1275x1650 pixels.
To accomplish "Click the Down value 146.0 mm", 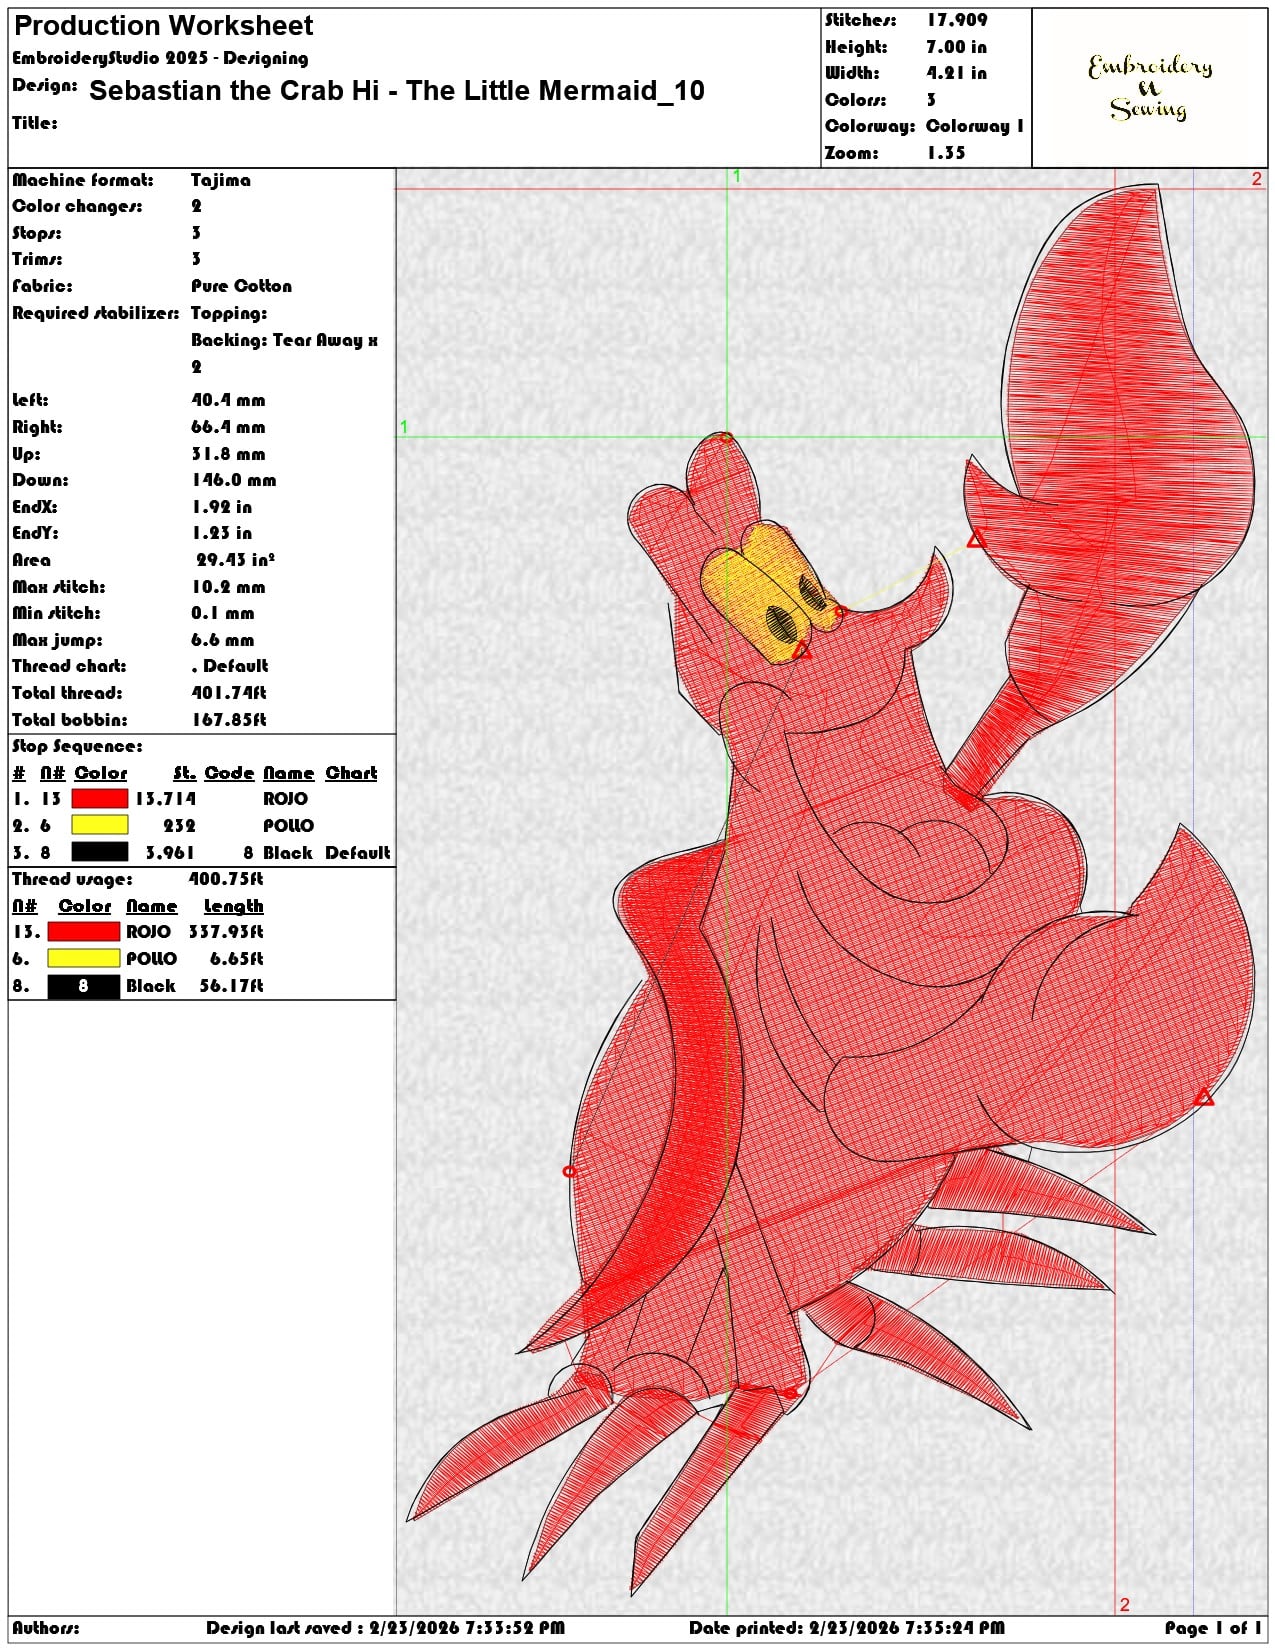I will (234, 480).
